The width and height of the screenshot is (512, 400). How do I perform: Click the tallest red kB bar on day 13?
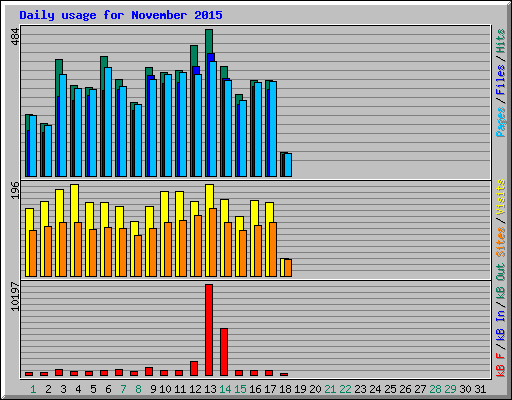point(209,330)
